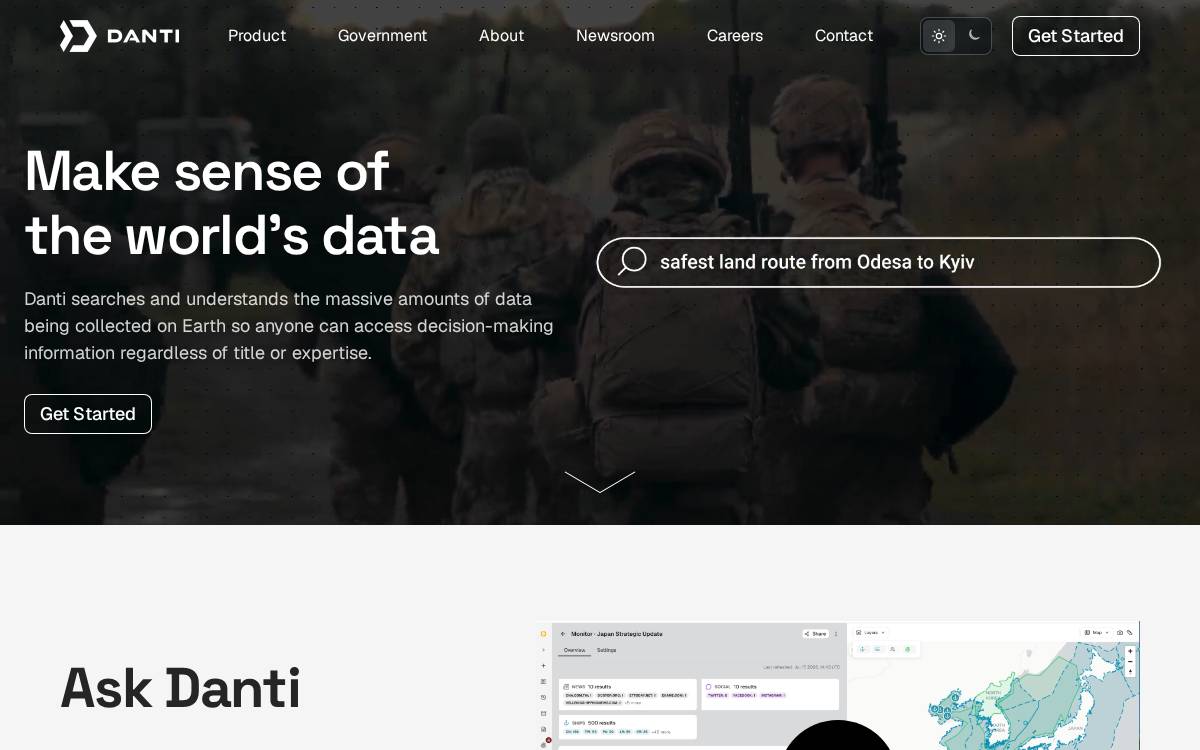Screen dimensions: 1200x750
Task: Open the Contact page
Action: (844, 36)
